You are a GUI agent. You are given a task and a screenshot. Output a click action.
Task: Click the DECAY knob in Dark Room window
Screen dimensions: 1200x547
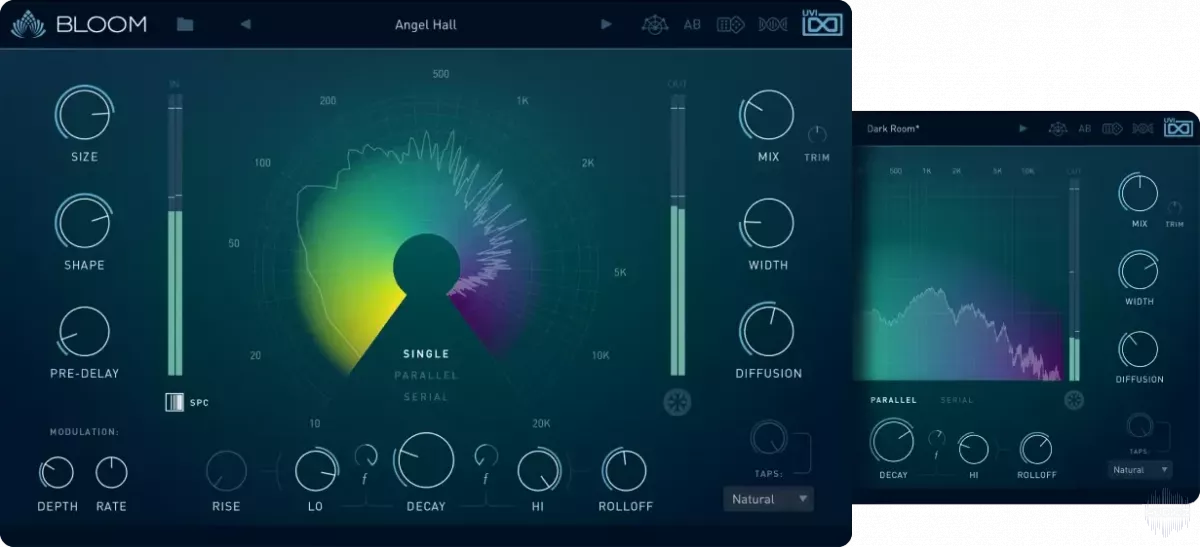click(x=893, y=441)
